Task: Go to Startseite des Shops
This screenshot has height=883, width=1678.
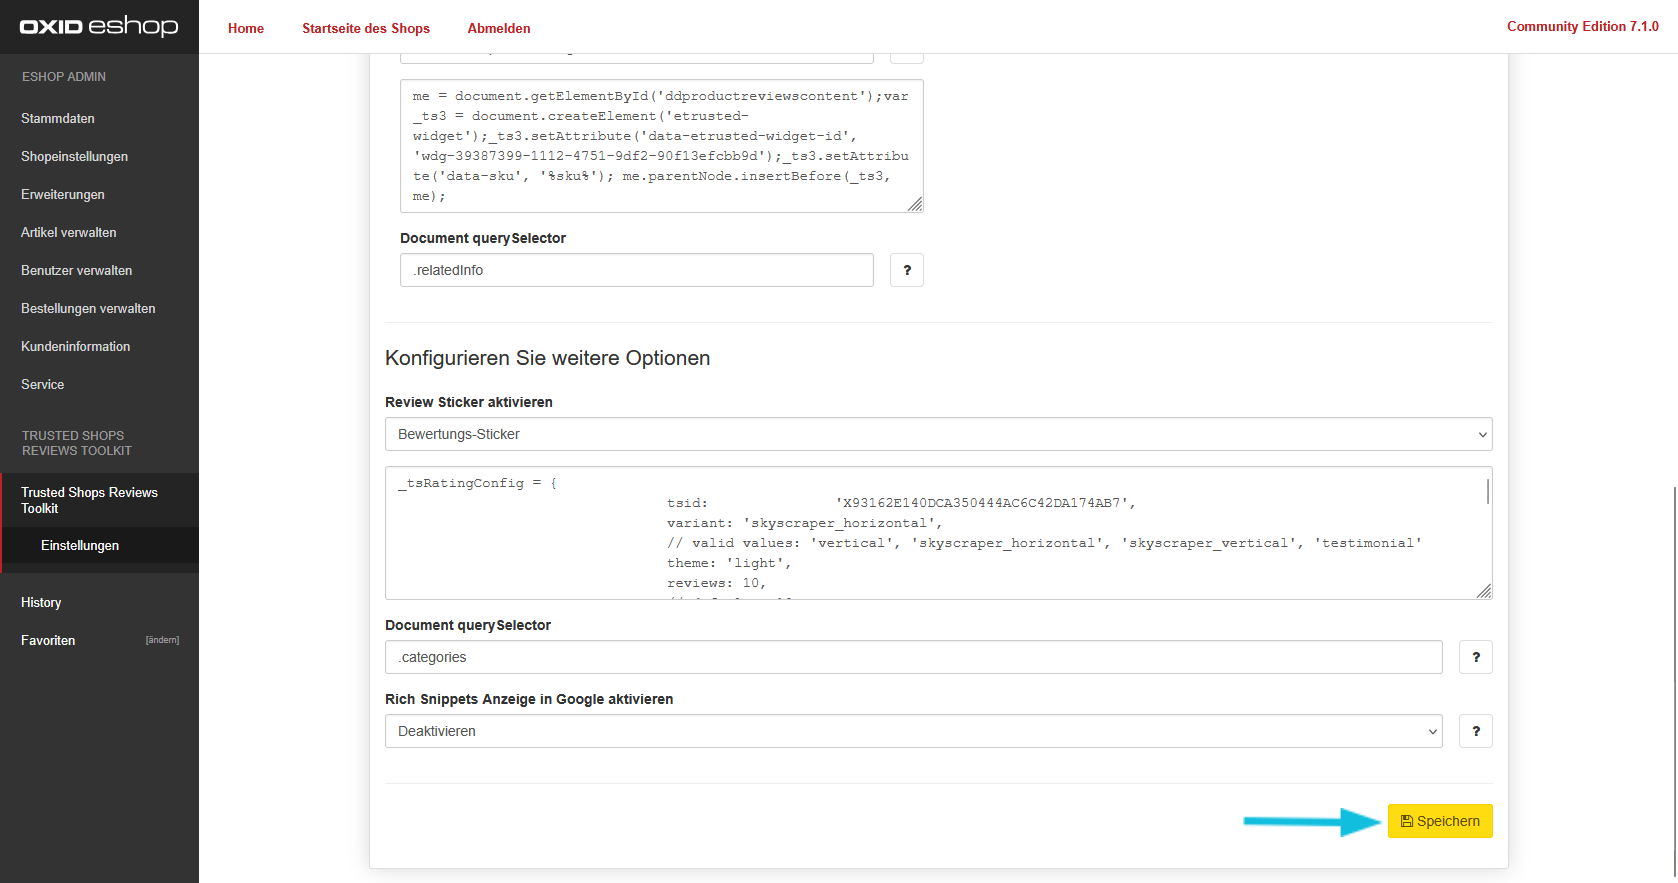Action: coord(366,28)
